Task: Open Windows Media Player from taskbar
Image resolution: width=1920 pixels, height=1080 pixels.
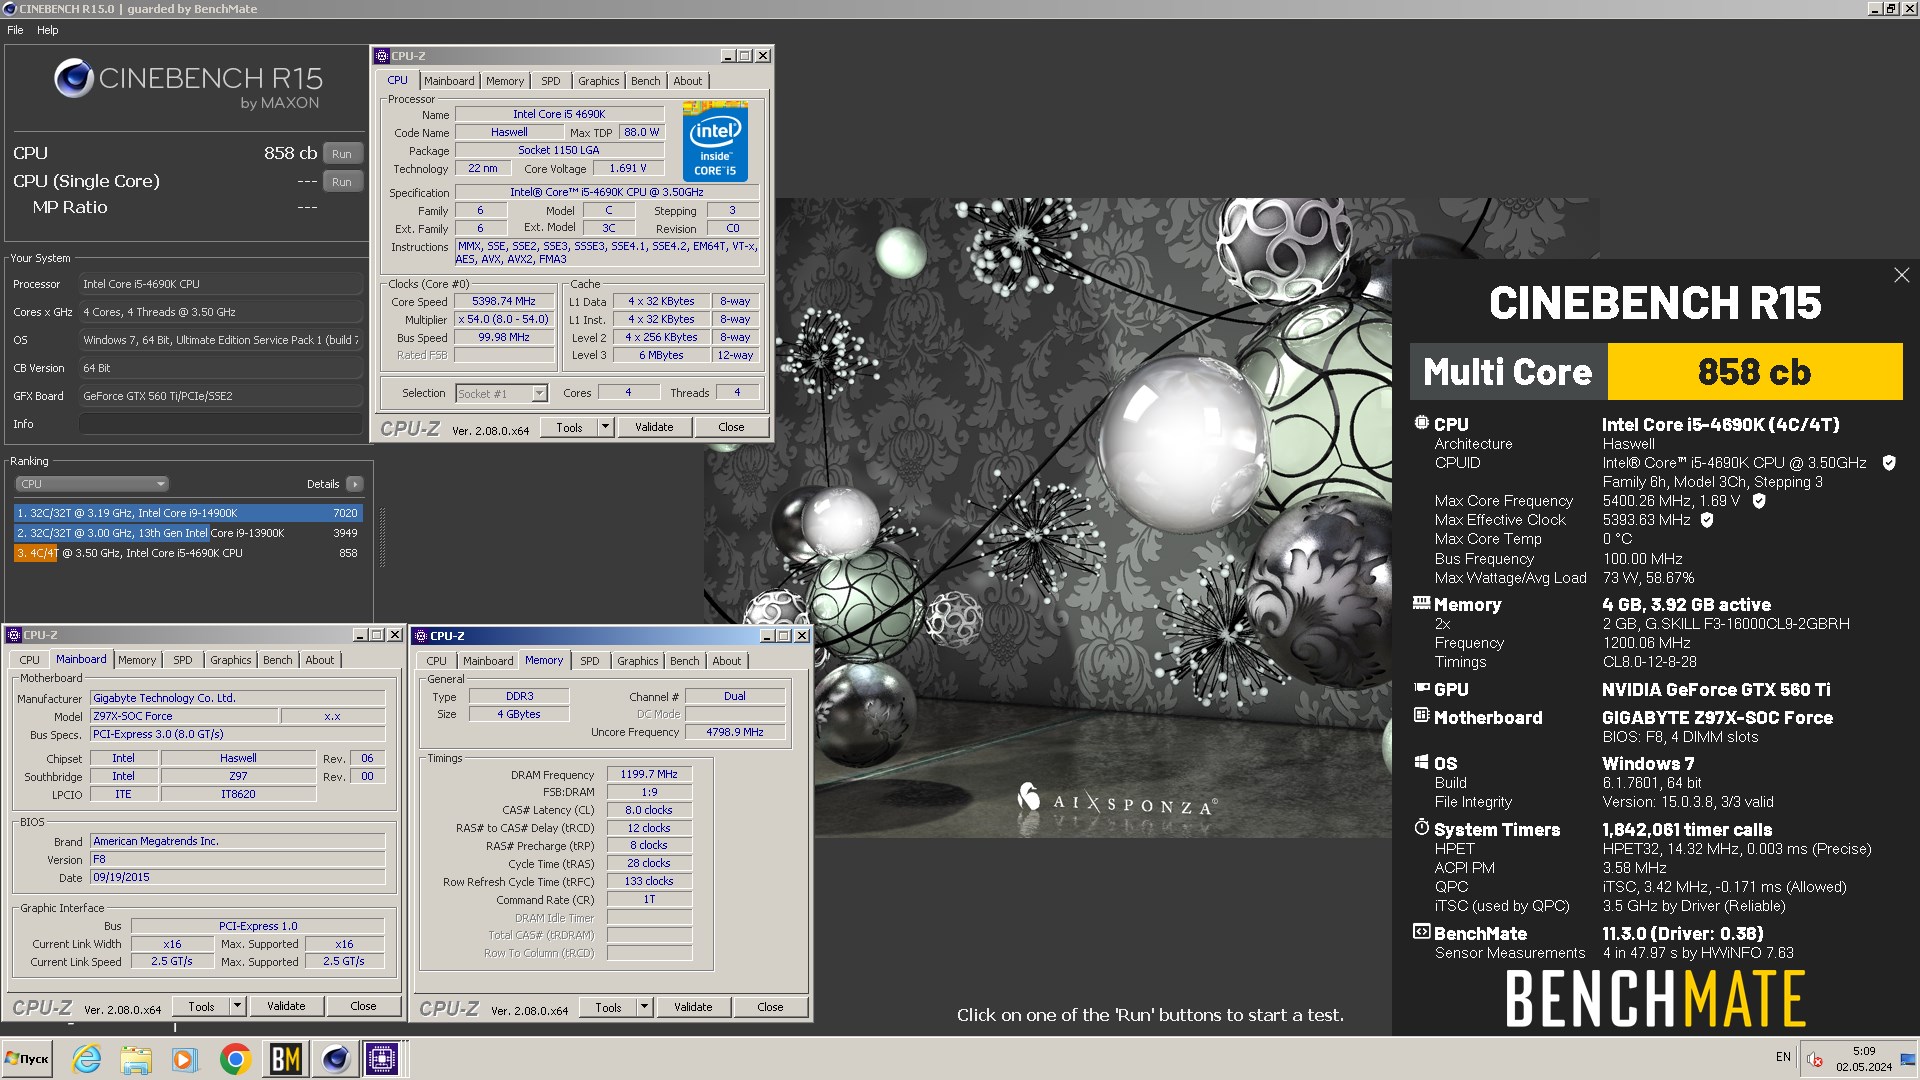Action: [x=185, y=1059]
